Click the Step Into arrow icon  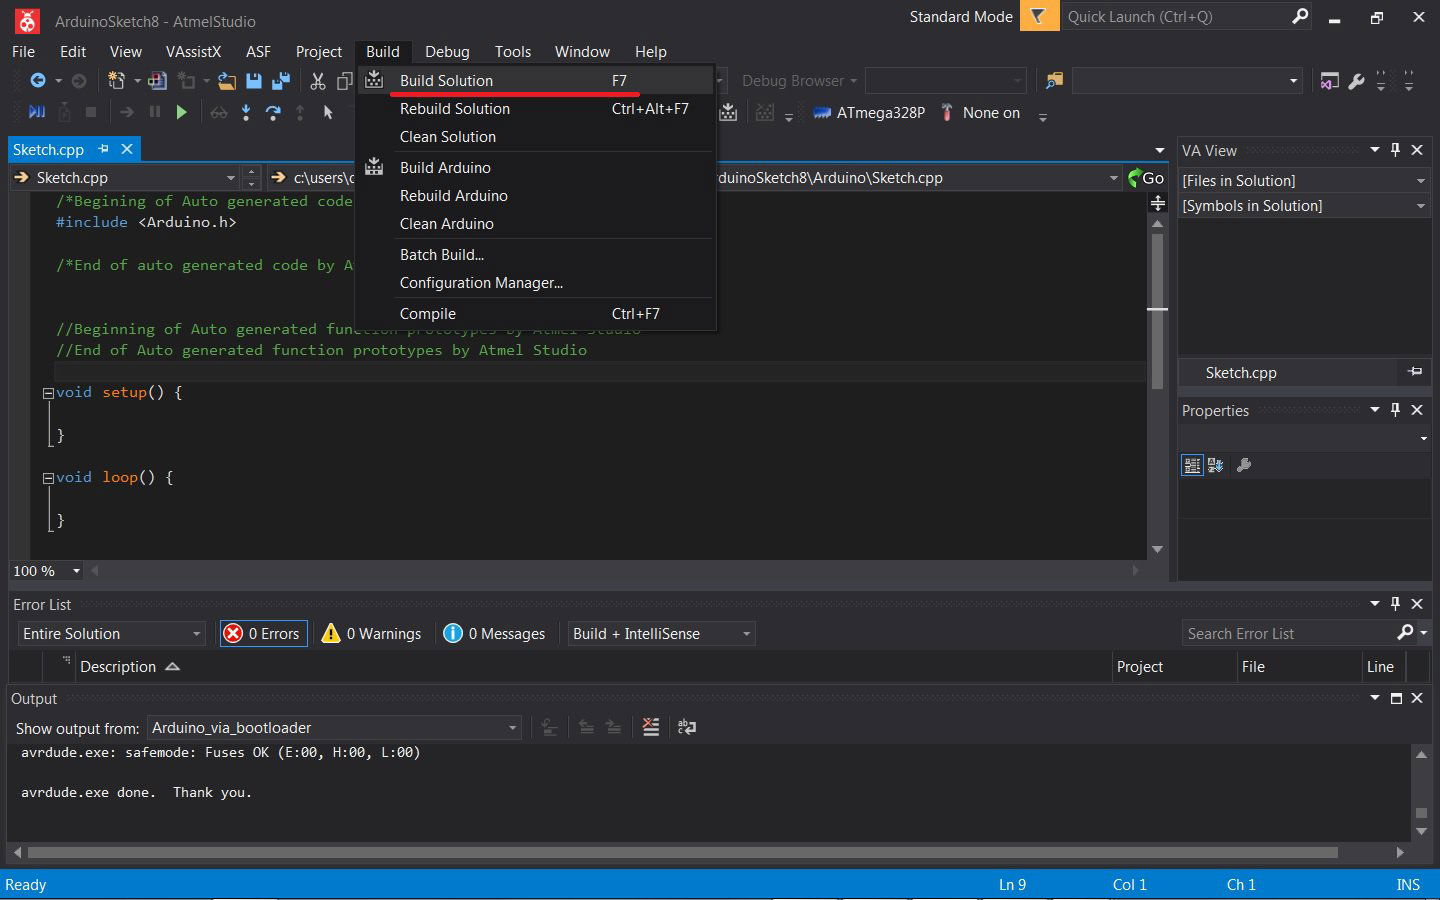click(x=246, y=112)
